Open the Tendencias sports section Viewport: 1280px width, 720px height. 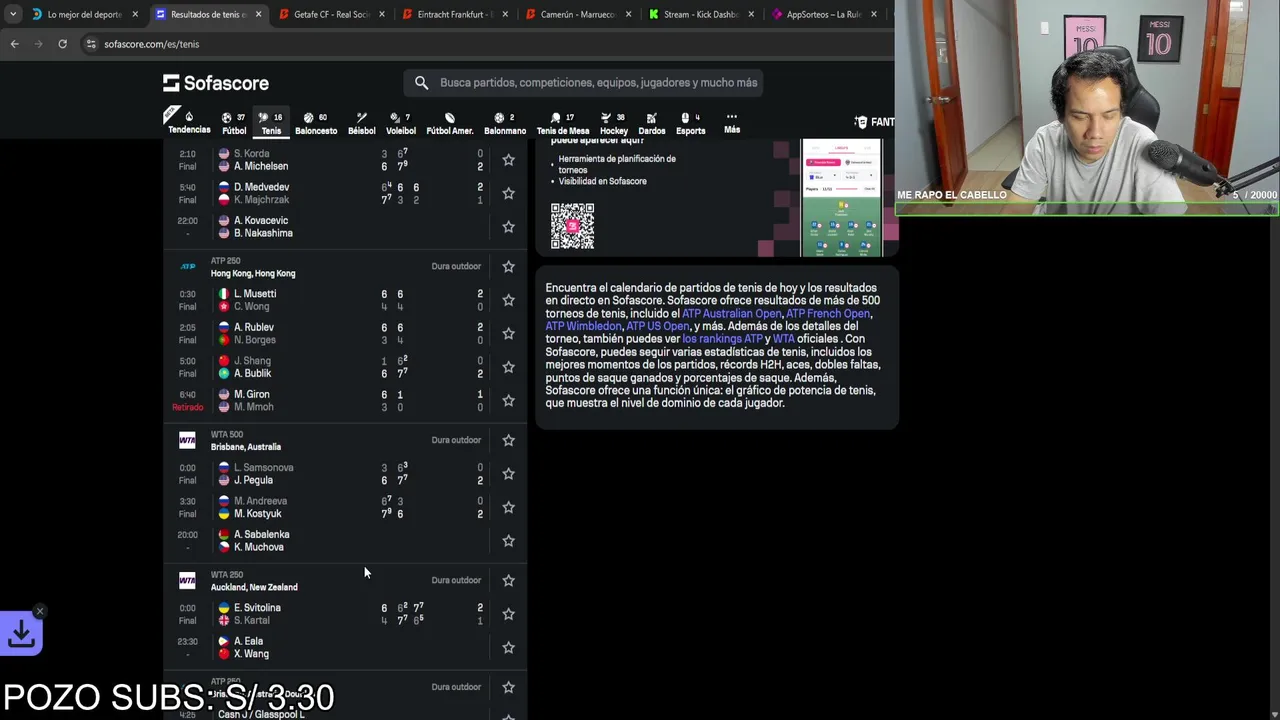[x=189, y=123]
